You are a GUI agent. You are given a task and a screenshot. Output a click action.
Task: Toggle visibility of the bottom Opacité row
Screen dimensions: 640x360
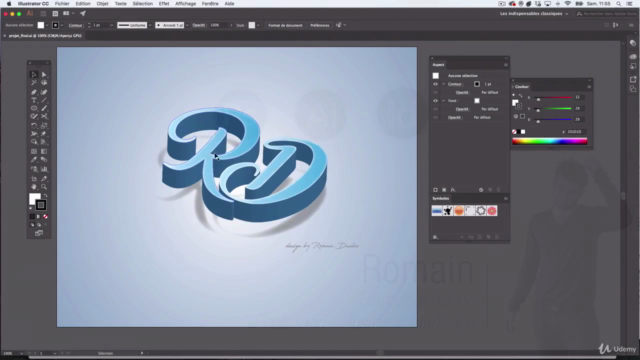pos(435,118)
